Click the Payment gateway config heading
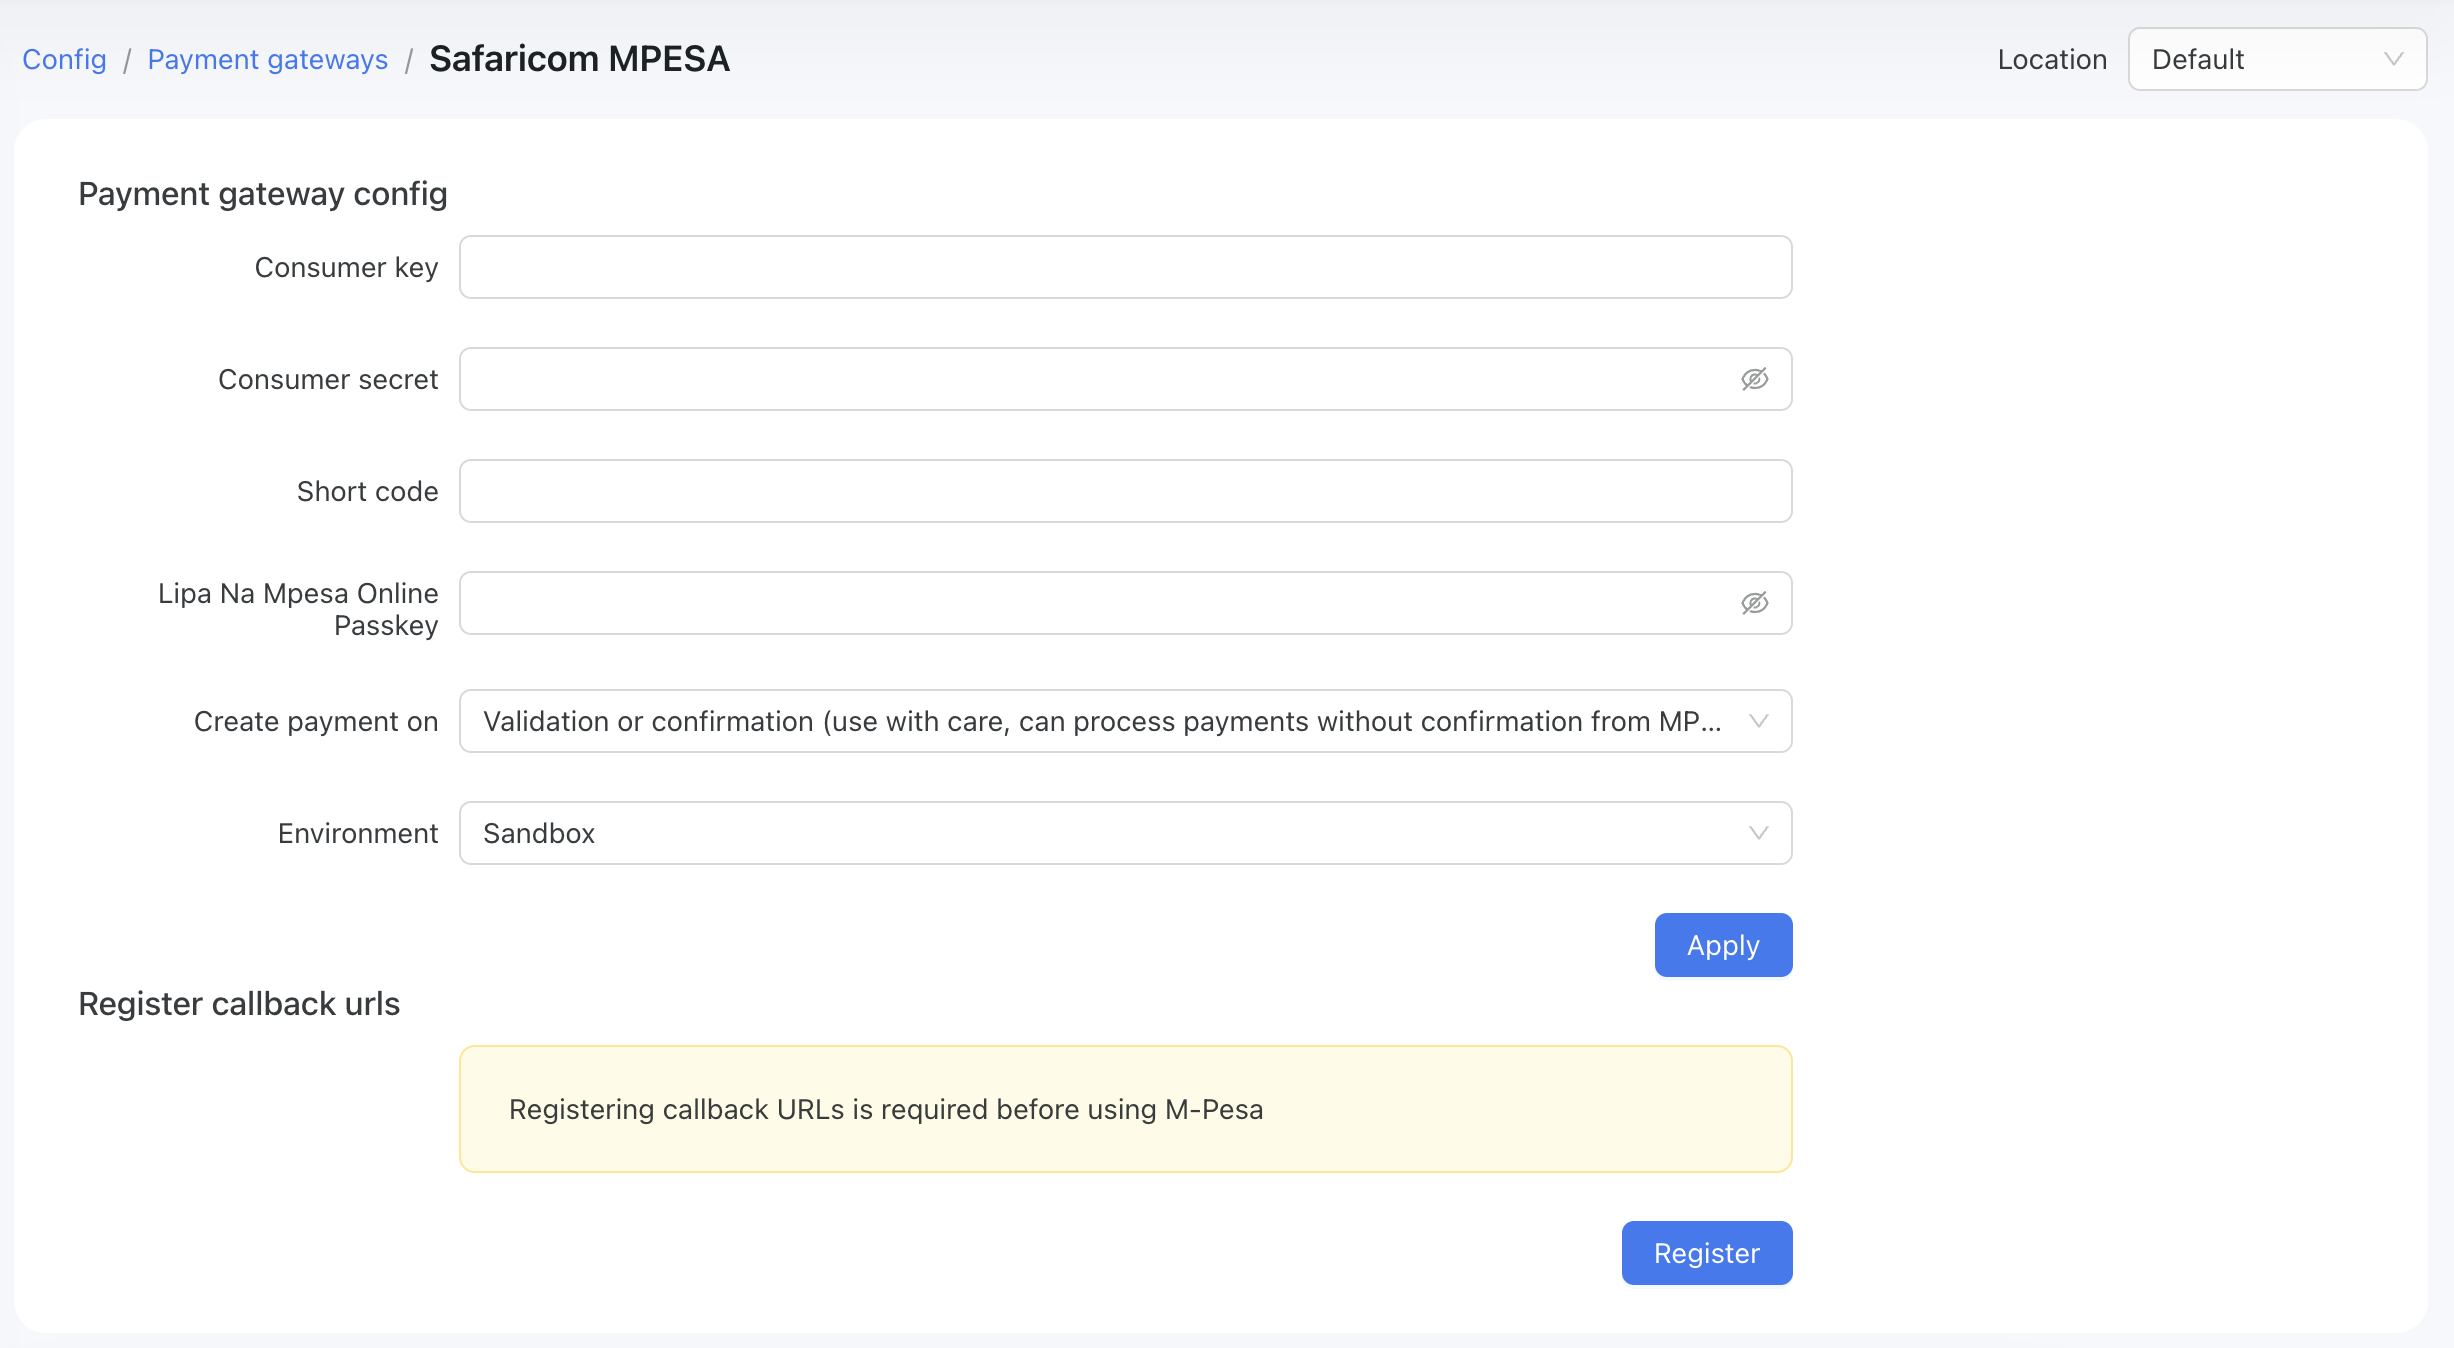 263,193
